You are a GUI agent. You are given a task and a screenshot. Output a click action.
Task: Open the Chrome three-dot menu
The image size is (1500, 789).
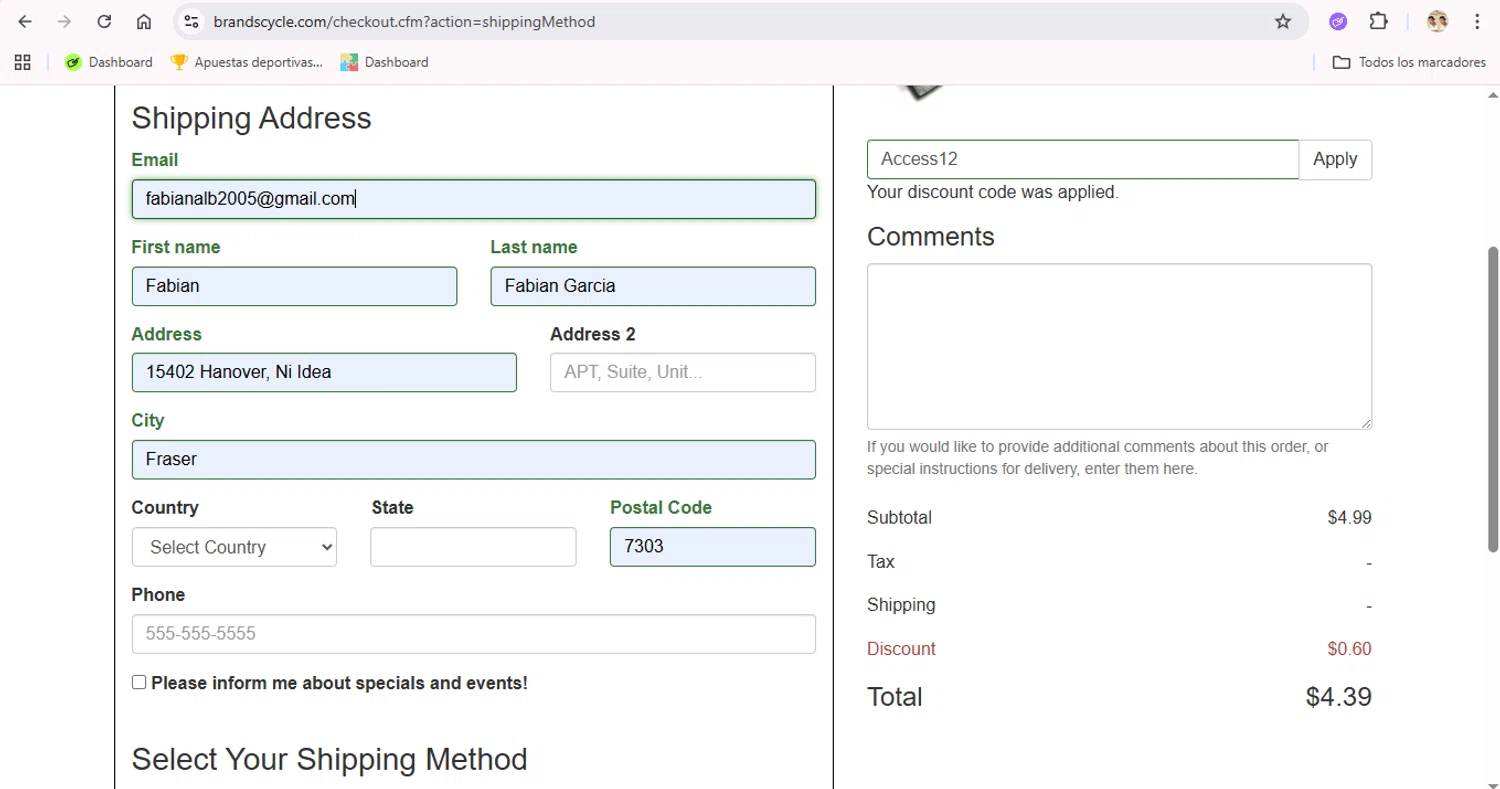tap(1477, 21)
